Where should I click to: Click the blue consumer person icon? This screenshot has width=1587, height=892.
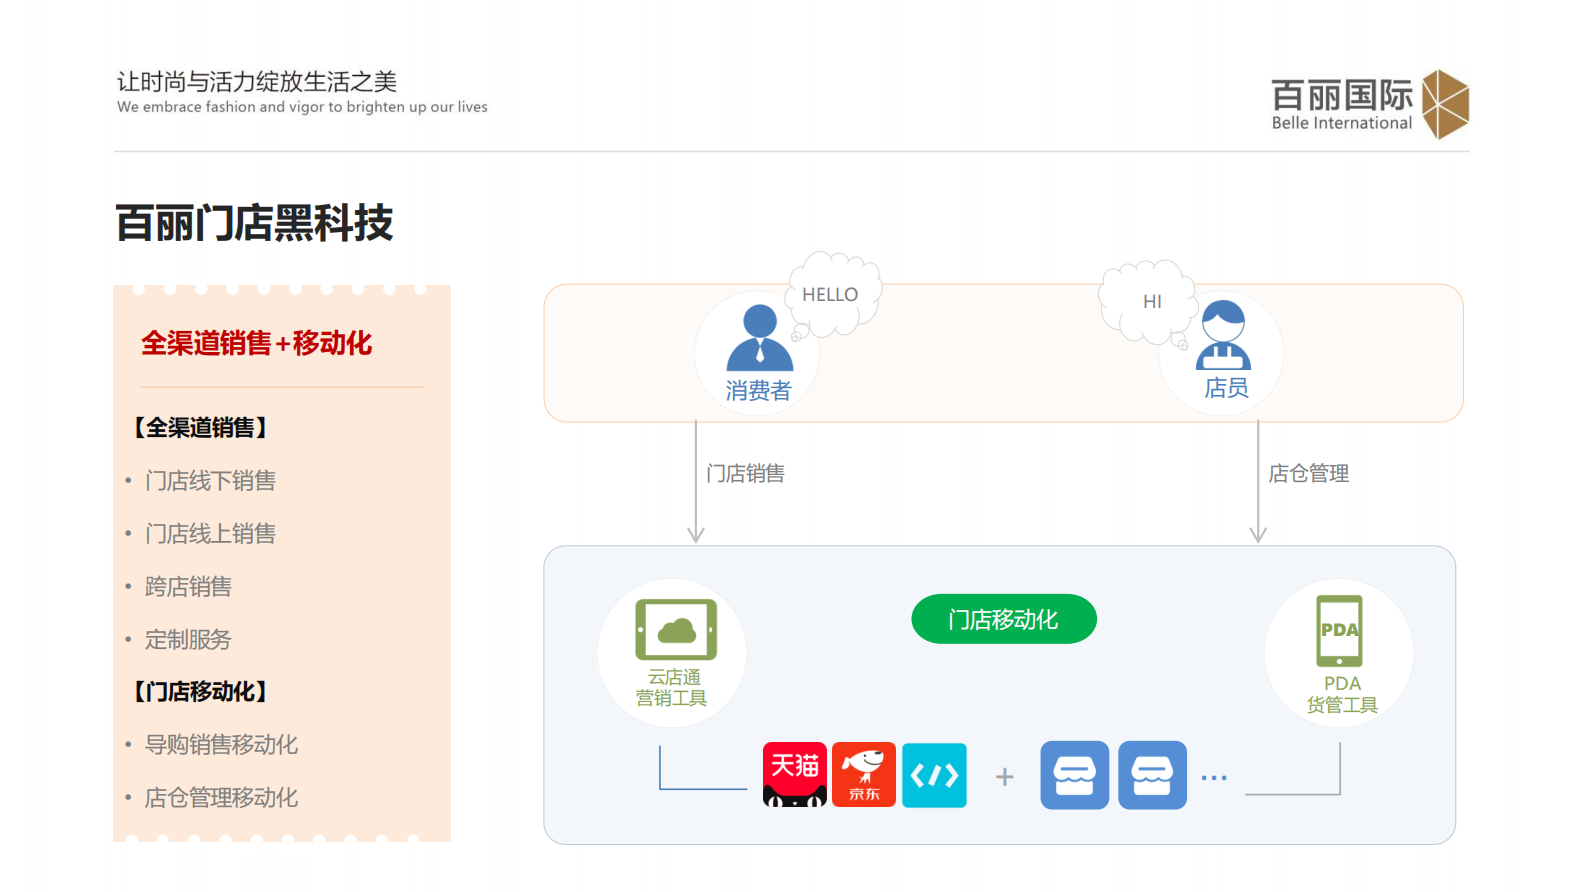point(760,338)
